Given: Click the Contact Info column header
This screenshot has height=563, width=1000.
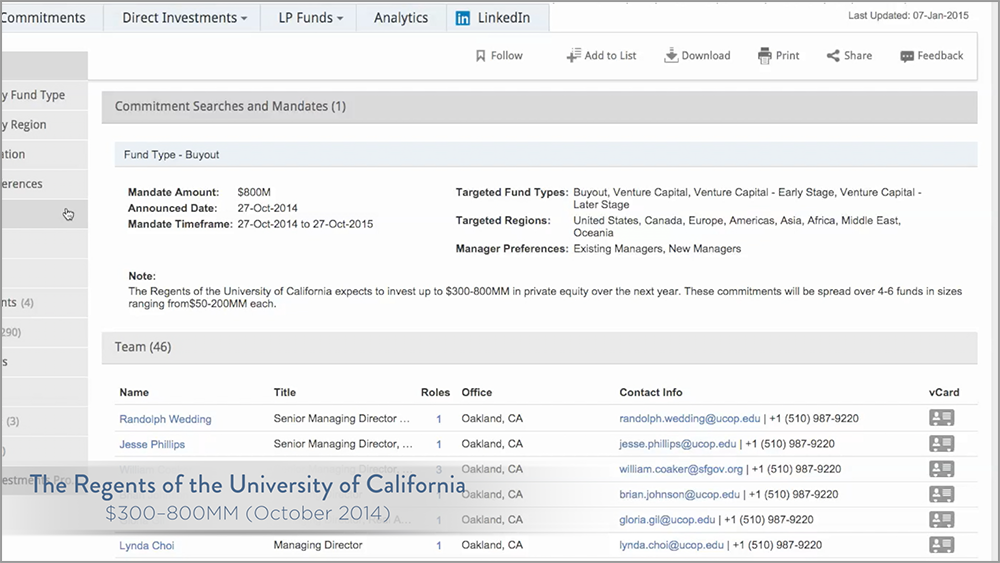Looking at the screenshot, I should pyautogui.click(x=651, y=393).
